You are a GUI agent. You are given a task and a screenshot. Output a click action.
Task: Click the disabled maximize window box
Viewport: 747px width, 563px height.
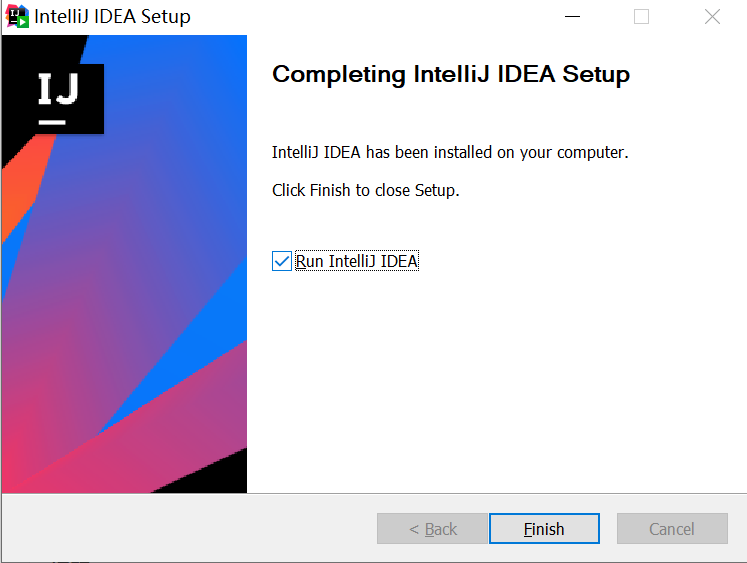click(641, 17)
